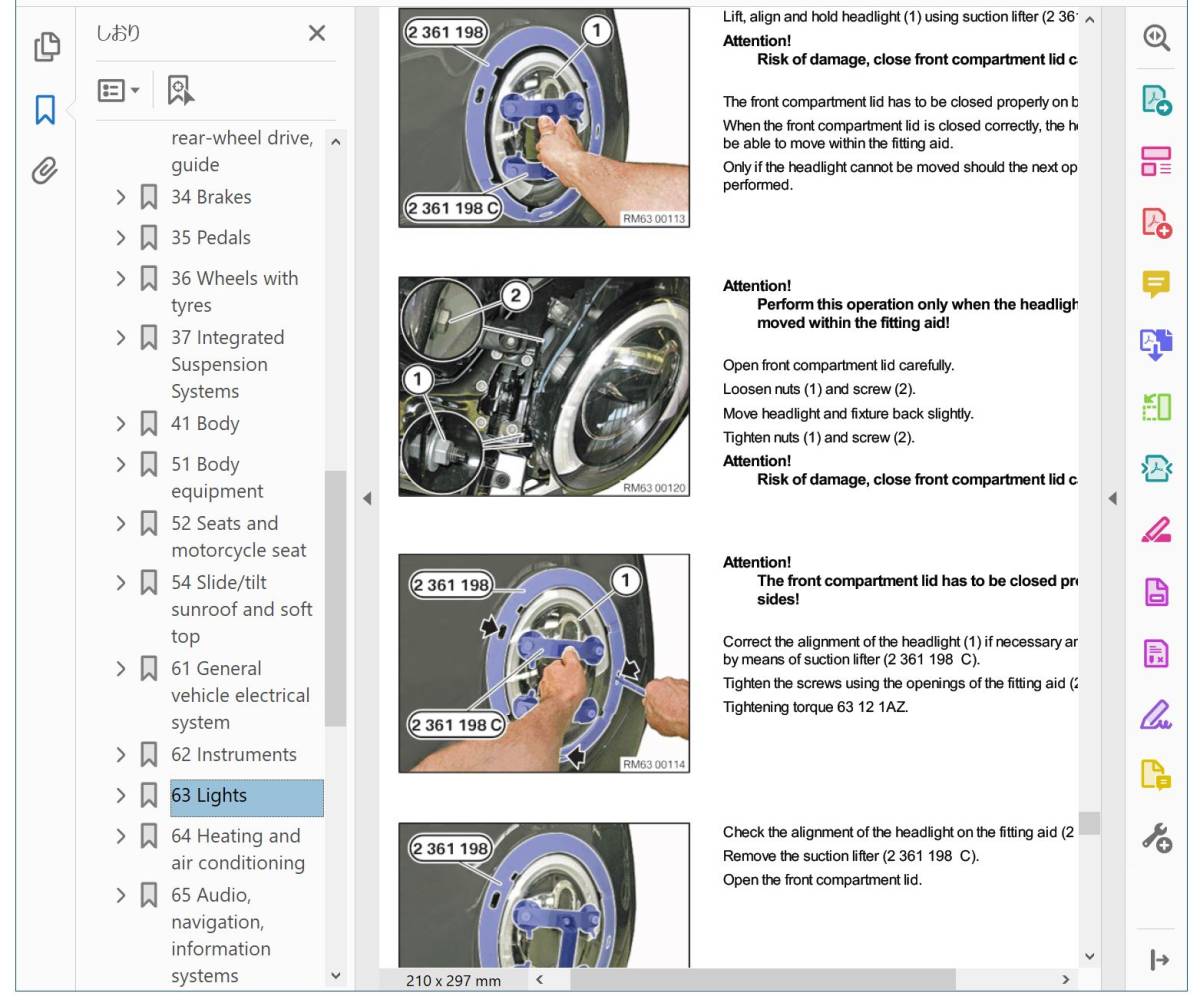Go to 41 Body bookmark
1200x1003 pixels.
(205, 424)
